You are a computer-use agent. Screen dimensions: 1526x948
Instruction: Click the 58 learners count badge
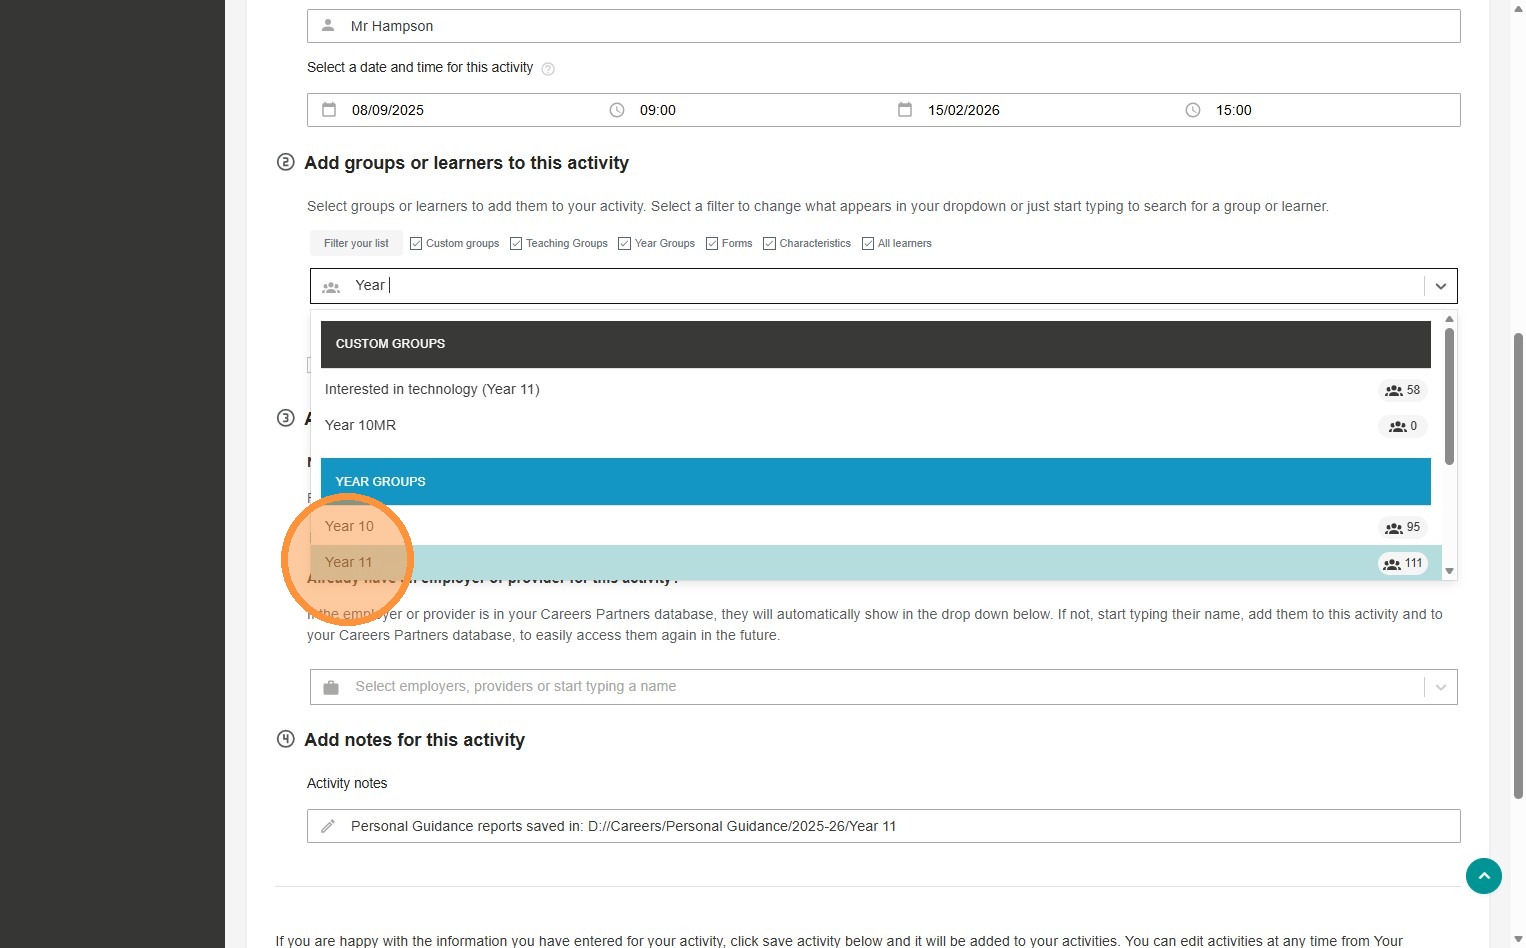point(1403,390)
